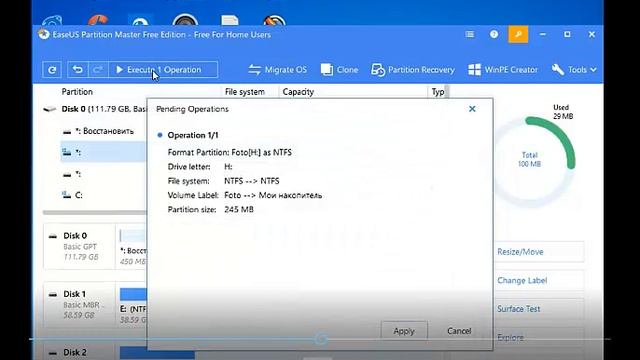640x360 pixels.
Task: Sort by the File system column header
Action: point(245,92)
